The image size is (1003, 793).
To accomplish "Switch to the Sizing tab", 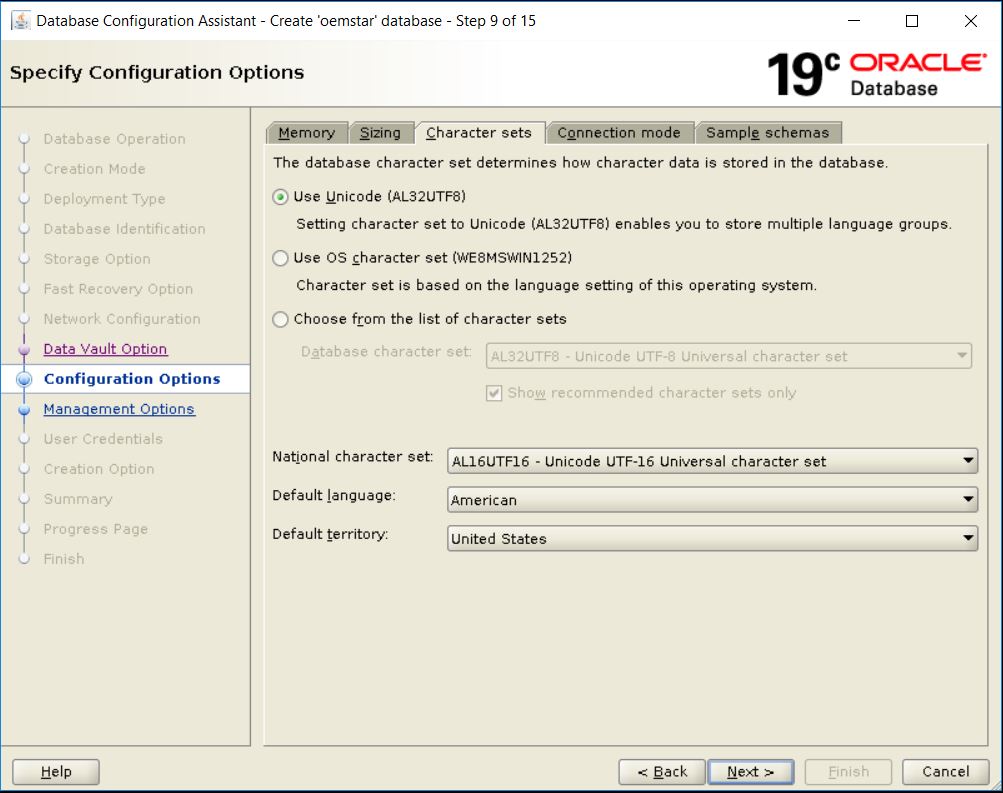I will [x=380, y=132].
